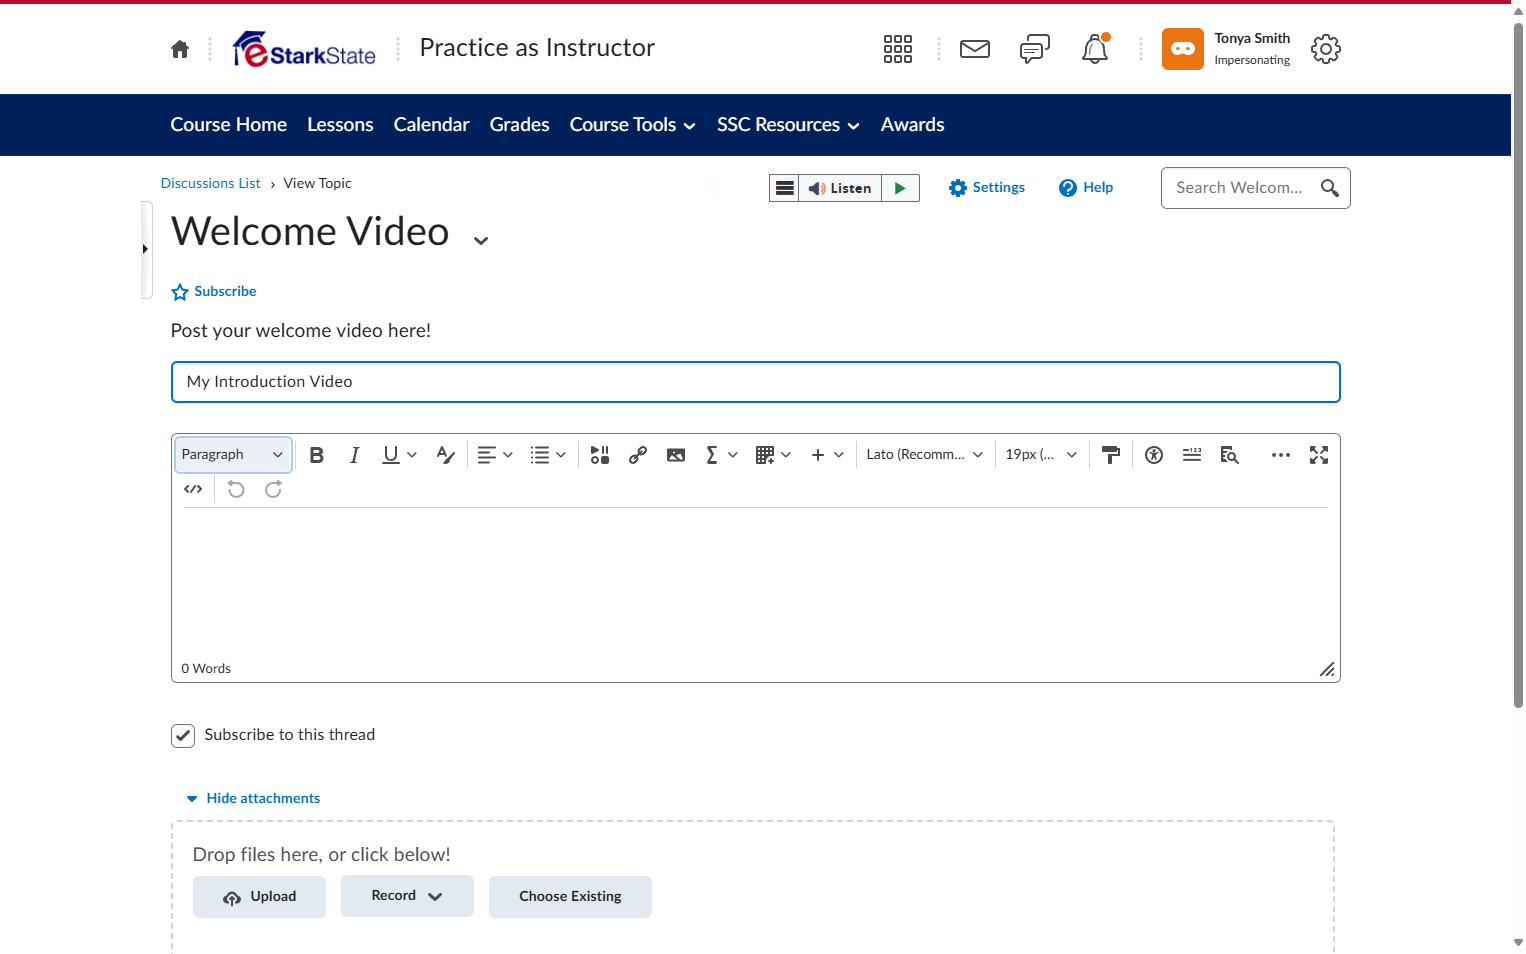Click the Choose Existing button

click(570, 897)
